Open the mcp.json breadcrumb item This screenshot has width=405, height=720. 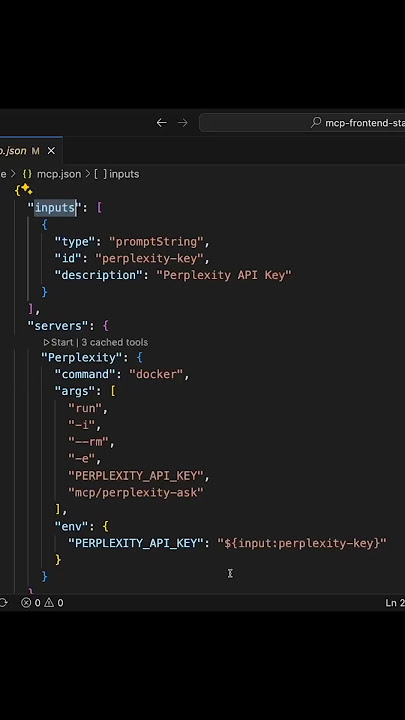59,174
